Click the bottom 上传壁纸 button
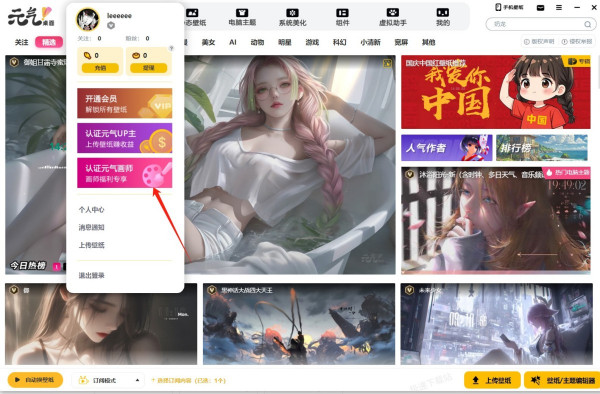This screenshot has width=600, height=394. point(492,380)
